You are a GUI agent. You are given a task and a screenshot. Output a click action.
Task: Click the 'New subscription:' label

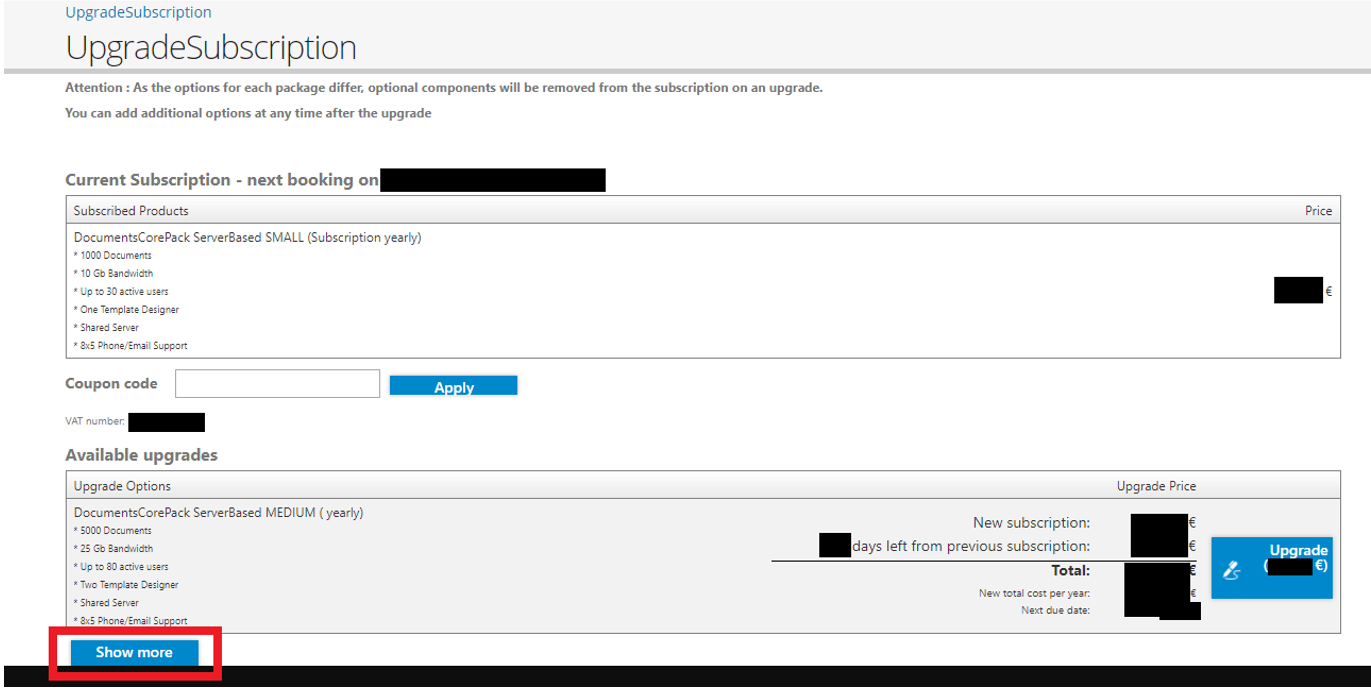click(x=1031, y=523)
